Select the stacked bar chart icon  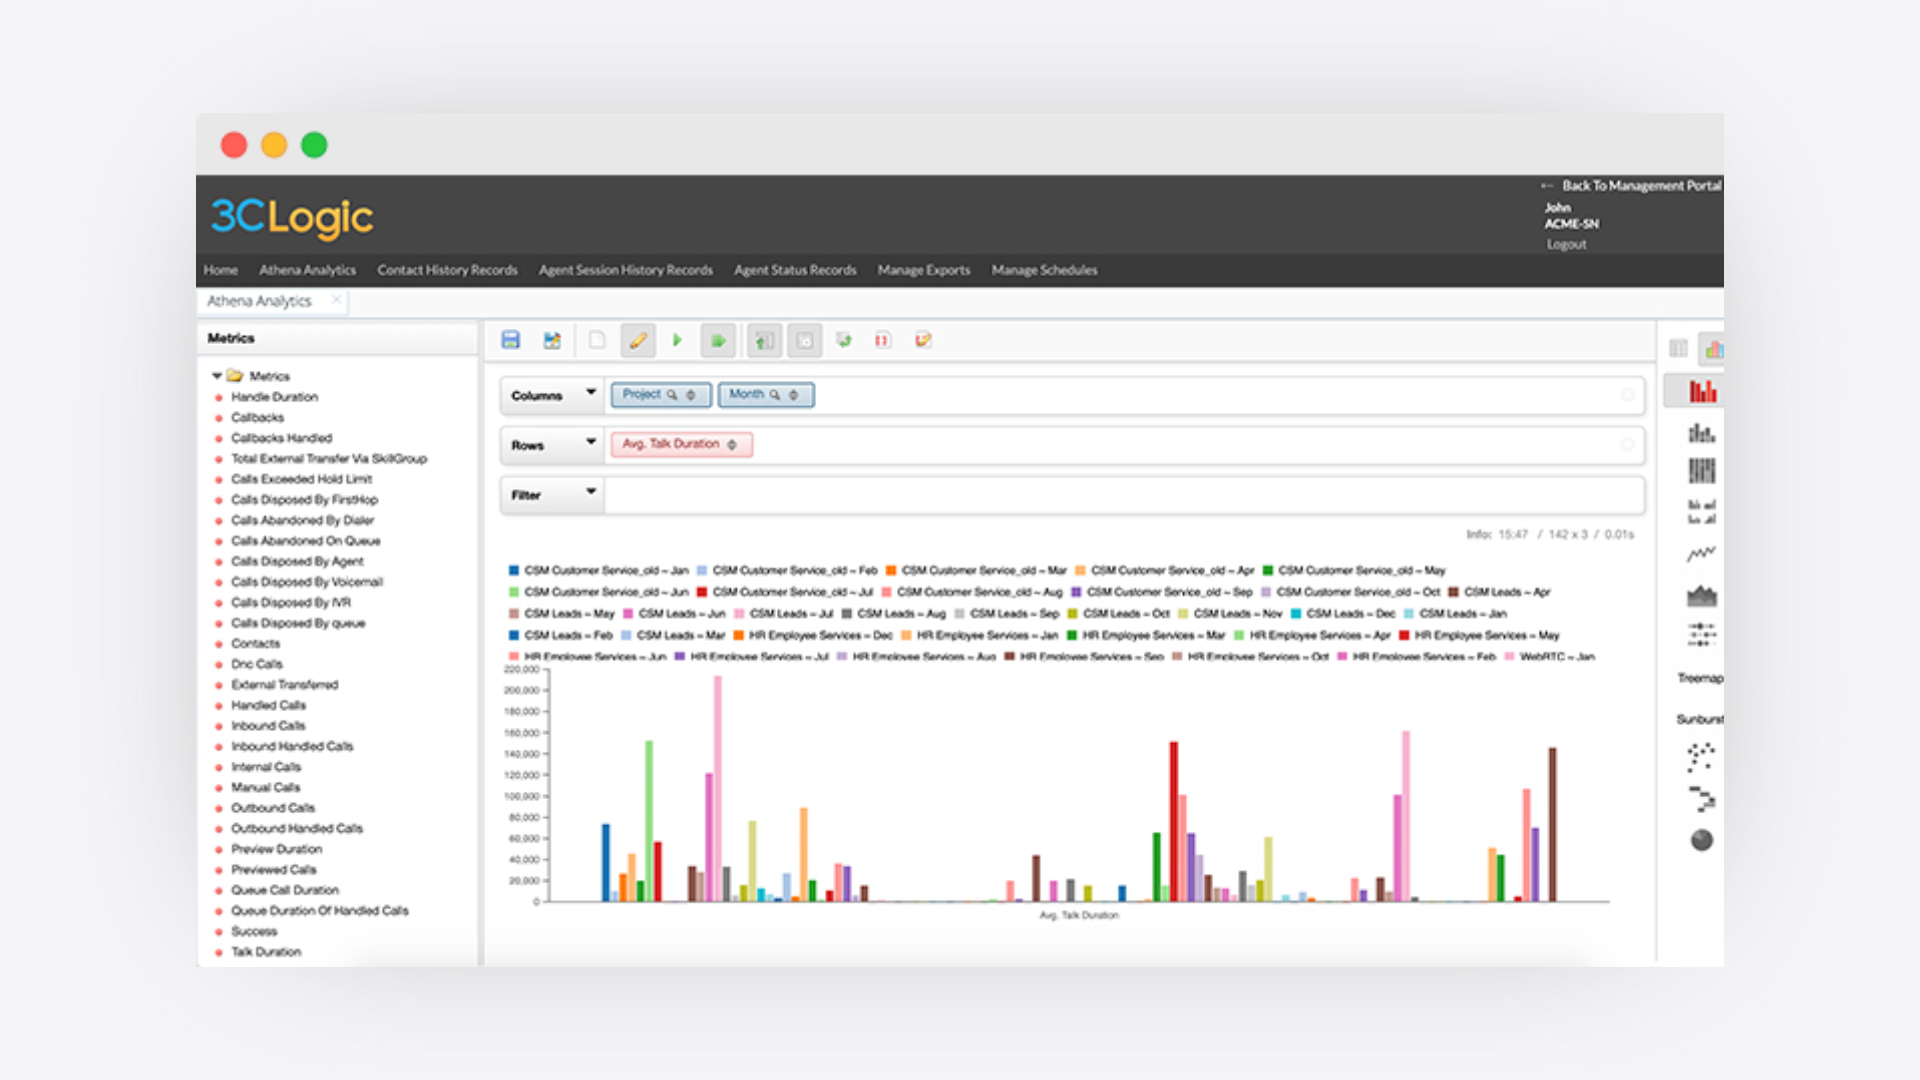(1702, 433)
